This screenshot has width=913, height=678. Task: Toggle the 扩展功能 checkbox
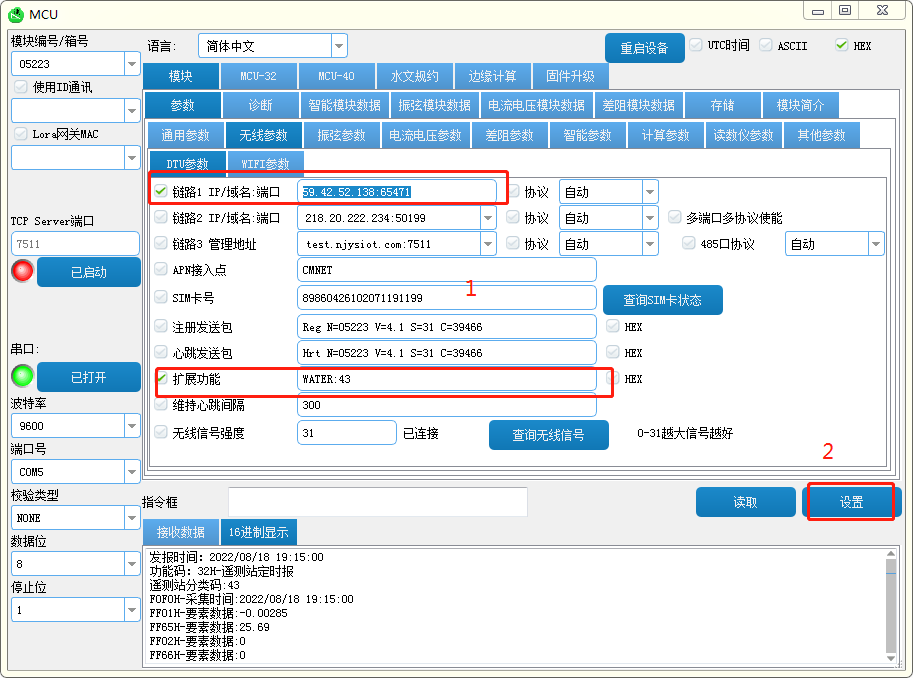click(161, 379)
